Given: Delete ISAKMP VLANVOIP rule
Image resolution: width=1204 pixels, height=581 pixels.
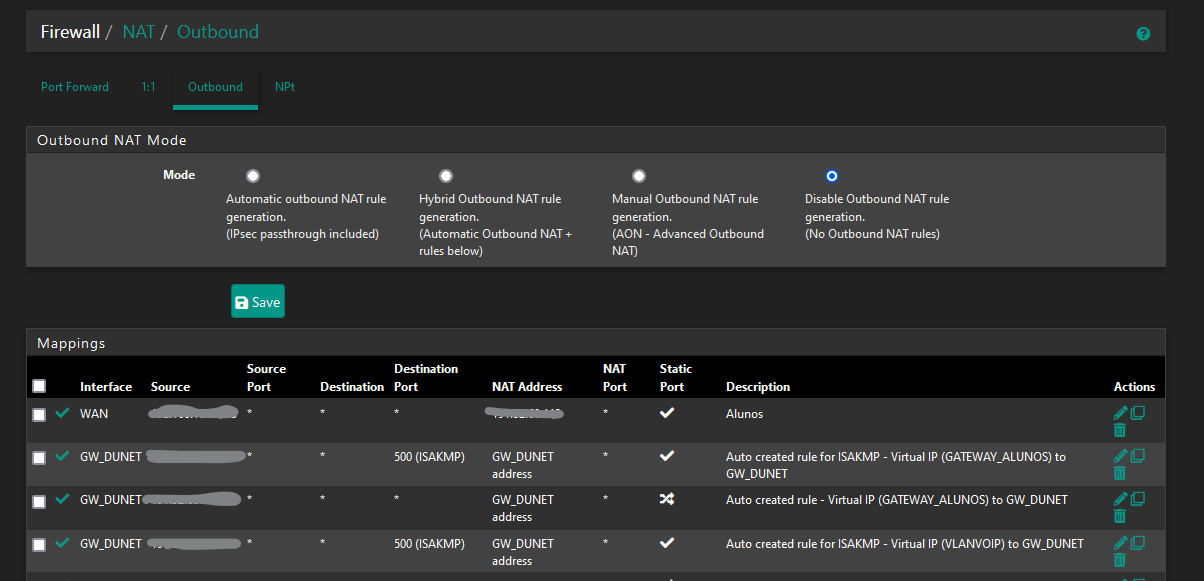Looking at the screenshot, I should [x=1120, y=560].
